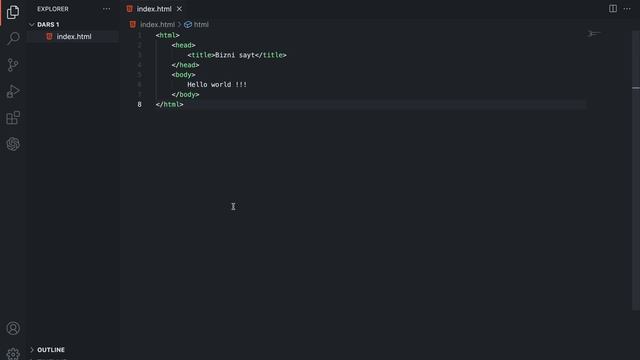Open the Extensions view

(x=13, y=118)
